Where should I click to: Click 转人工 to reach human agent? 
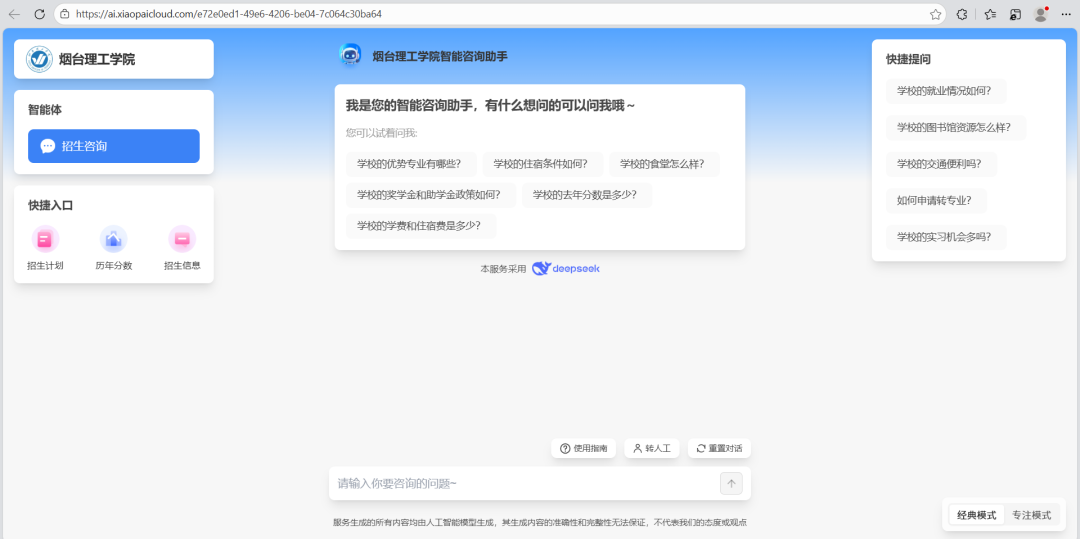[652, 448]
